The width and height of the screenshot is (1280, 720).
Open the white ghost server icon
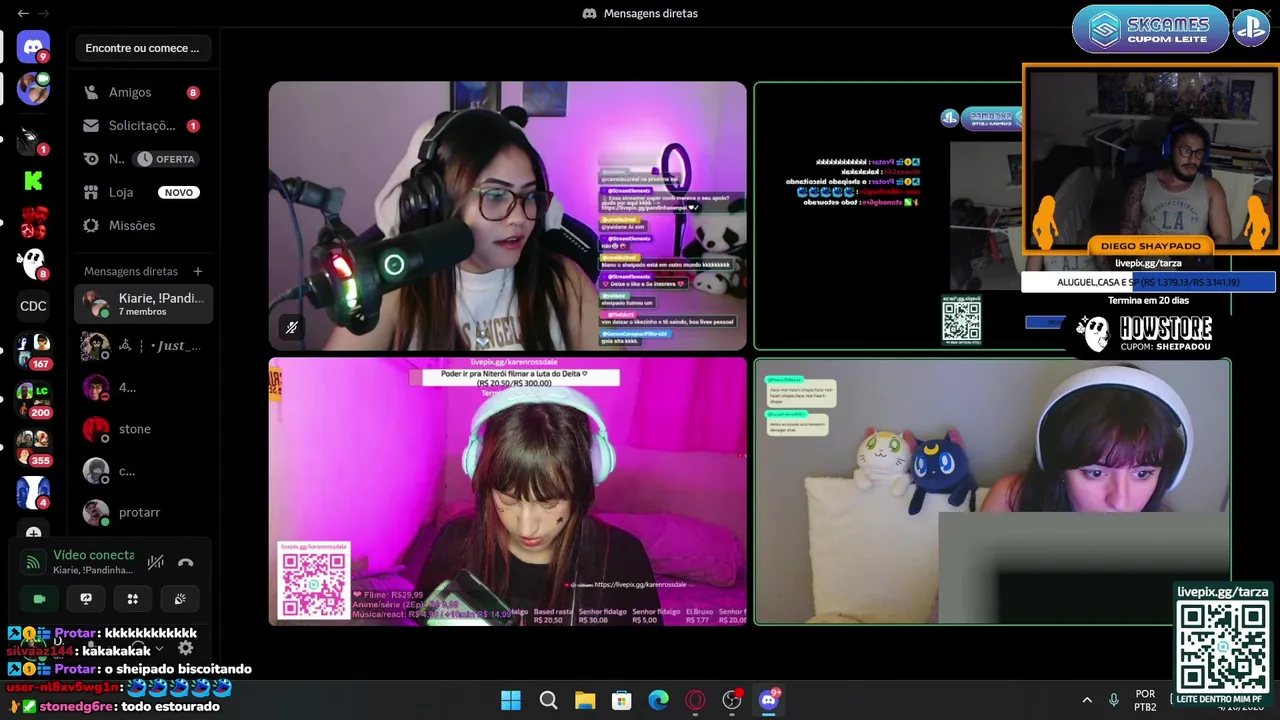[x=33, y=263]
